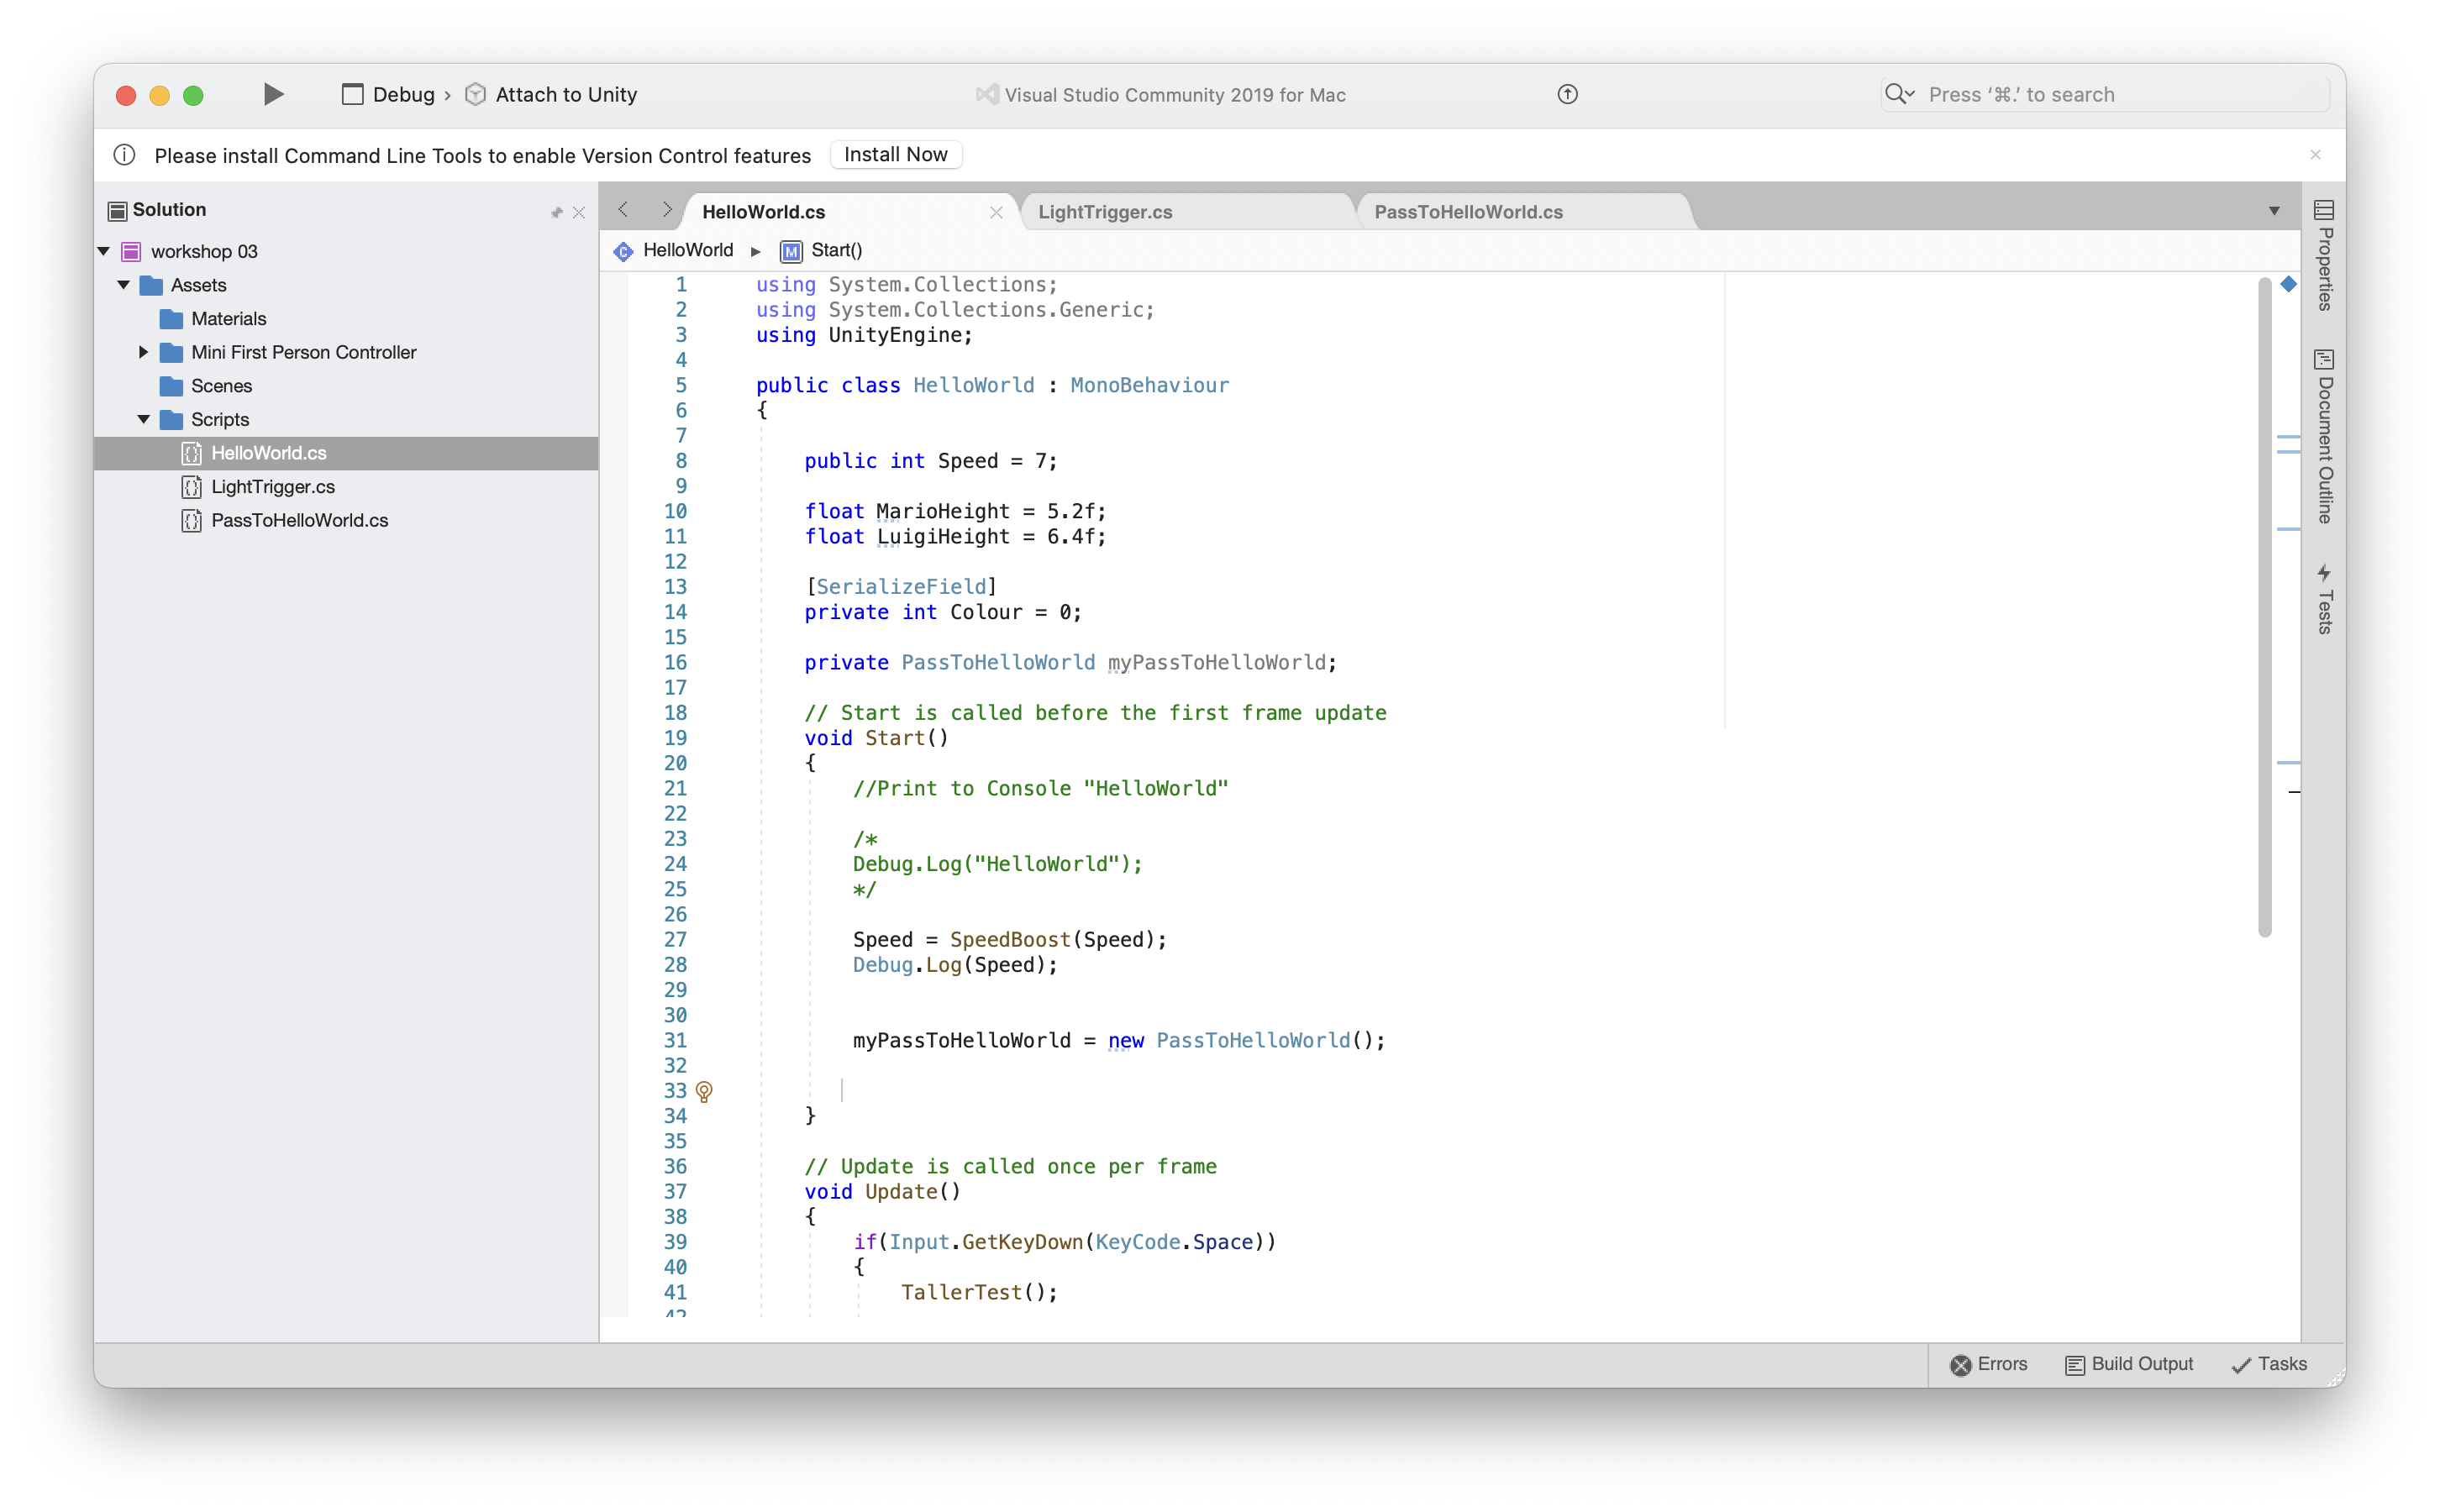
Task: Click the Install Now button
Action: (895, 155)
